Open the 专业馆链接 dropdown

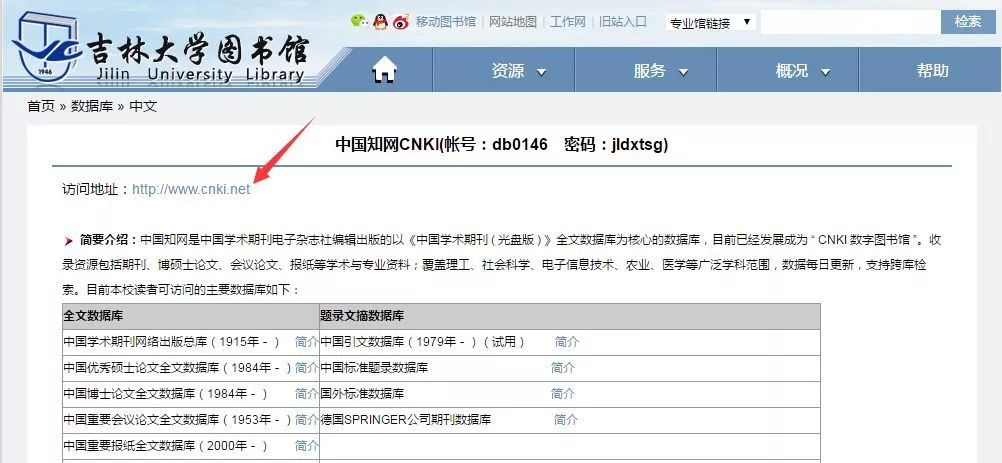pos(710,22)
